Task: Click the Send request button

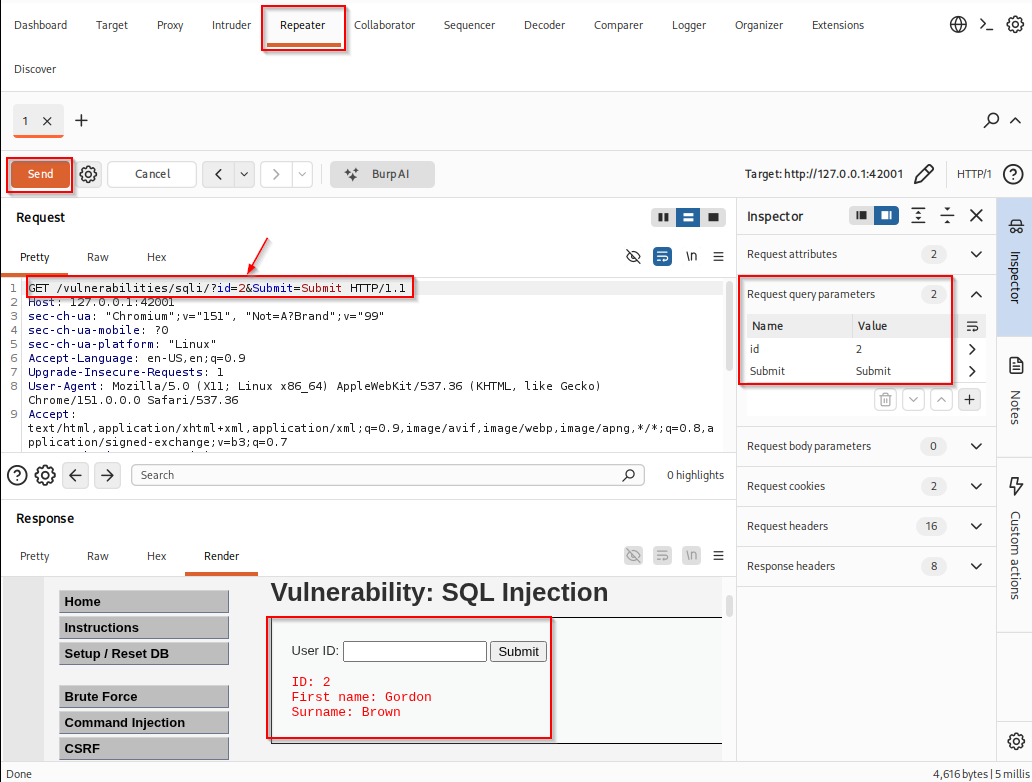Action: click(40, 174)
